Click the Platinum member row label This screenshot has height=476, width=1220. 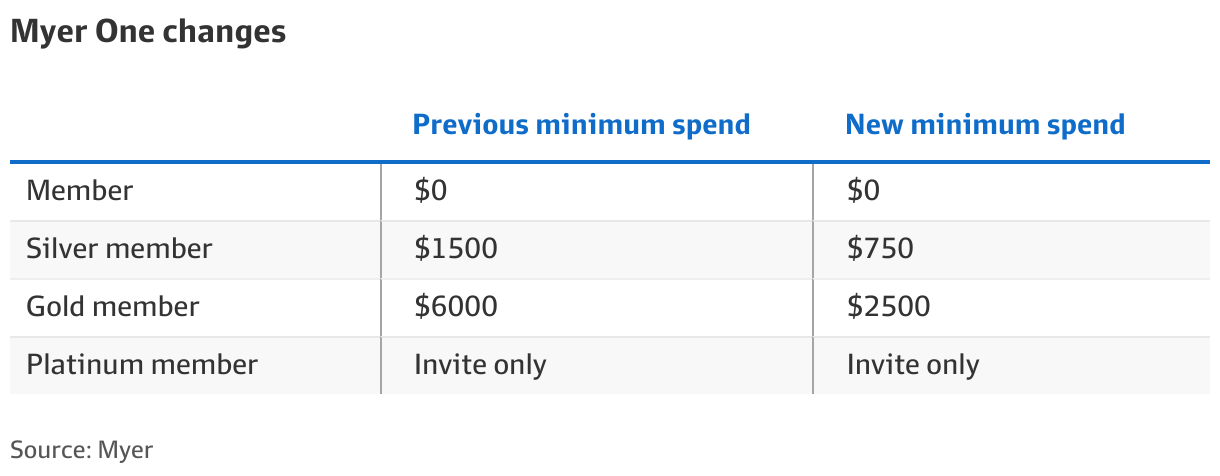coord(142,364)
